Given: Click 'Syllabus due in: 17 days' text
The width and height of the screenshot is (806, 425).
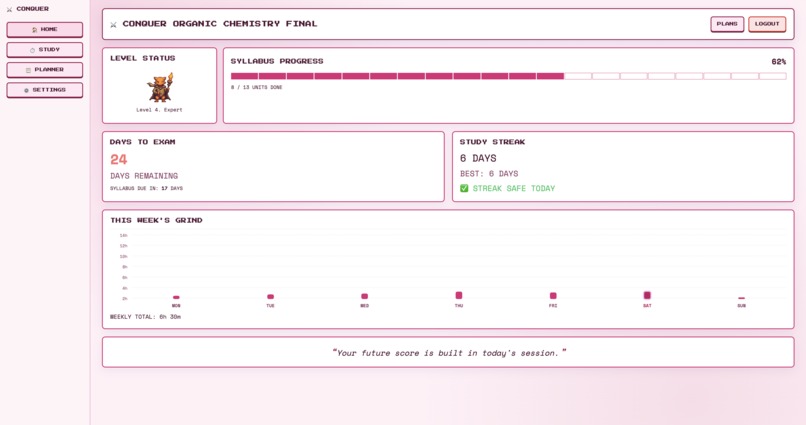Looking at the screenshot, I should (146, 189).
